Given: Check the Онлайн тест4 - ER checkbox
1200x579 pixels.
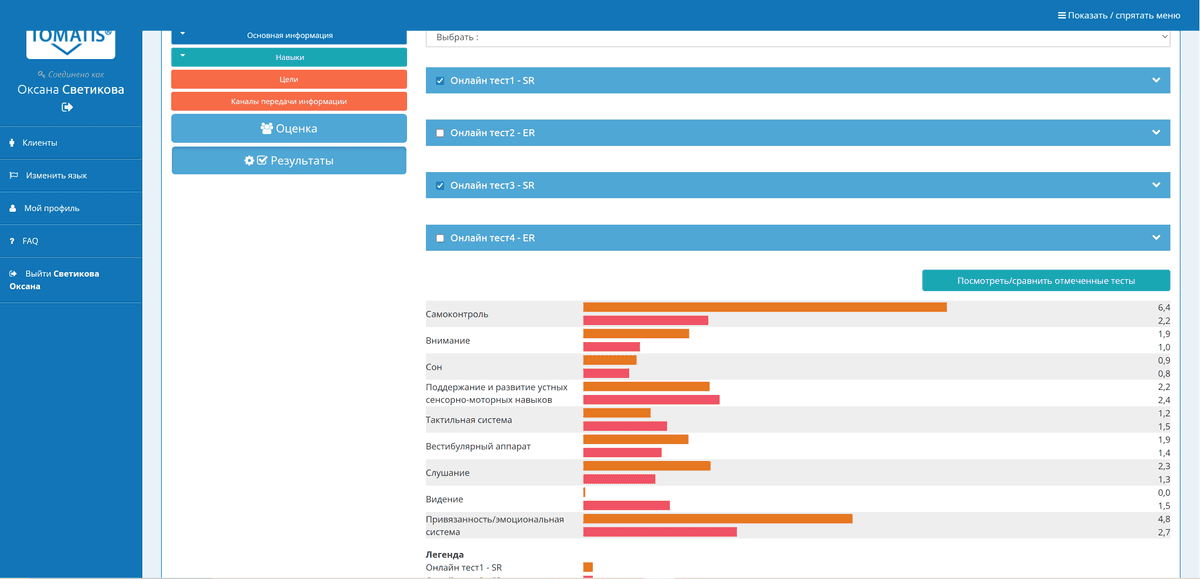Looking at the screenshot, I should 440,238.
